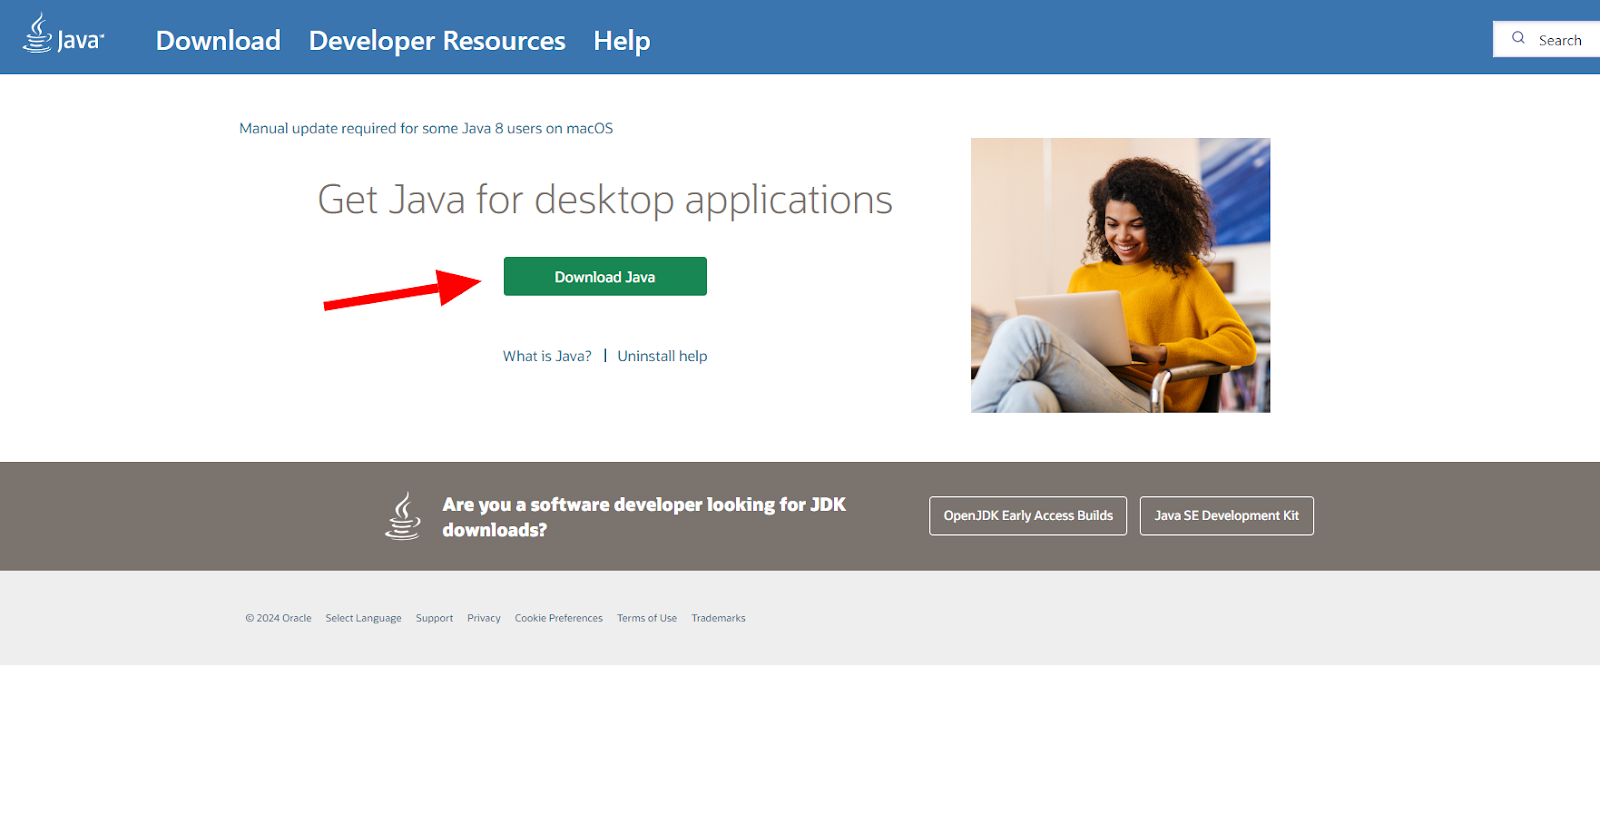Click the Java cup icon in gray banner
The image size is (1600, 833).
tap(403, 516)
